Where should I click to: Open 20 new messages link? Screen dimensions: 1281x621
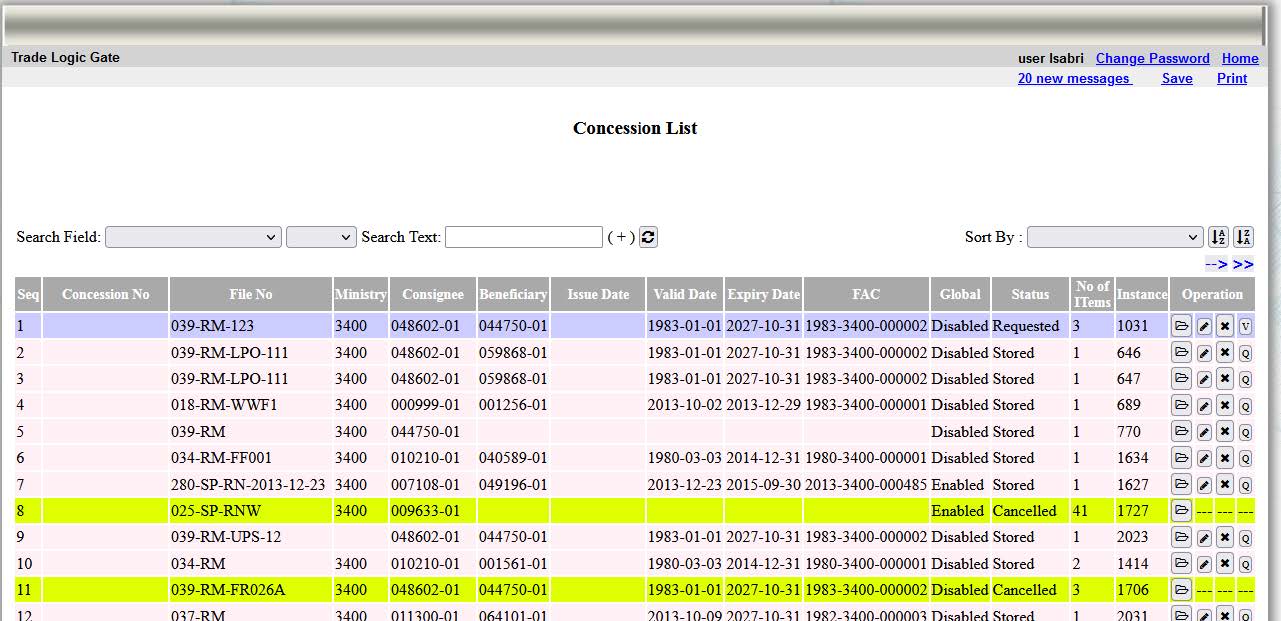1074,78
